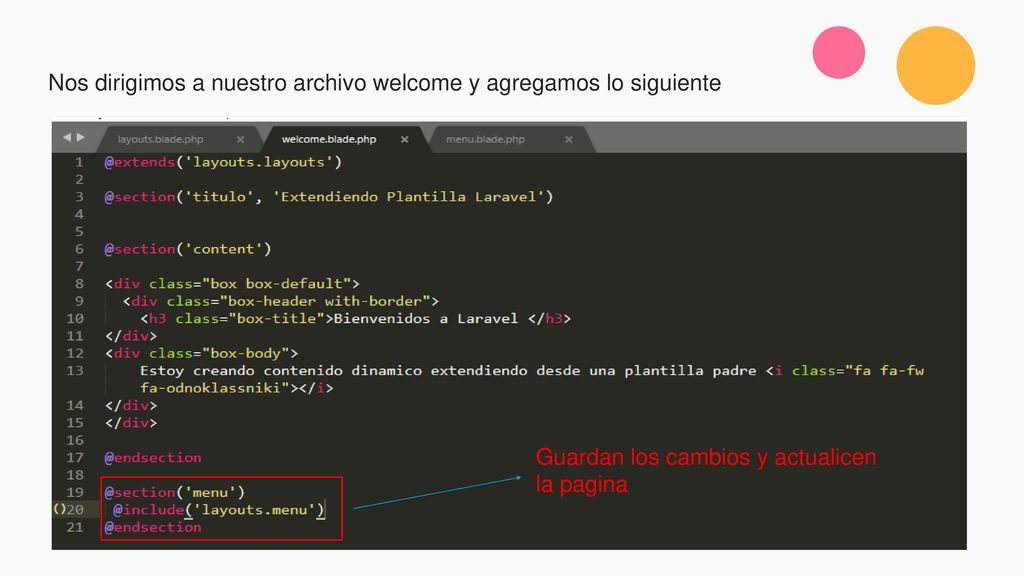Click the @endsection on line 17
The width and height of the screenshot is (1024, 576).
(153, 458)
